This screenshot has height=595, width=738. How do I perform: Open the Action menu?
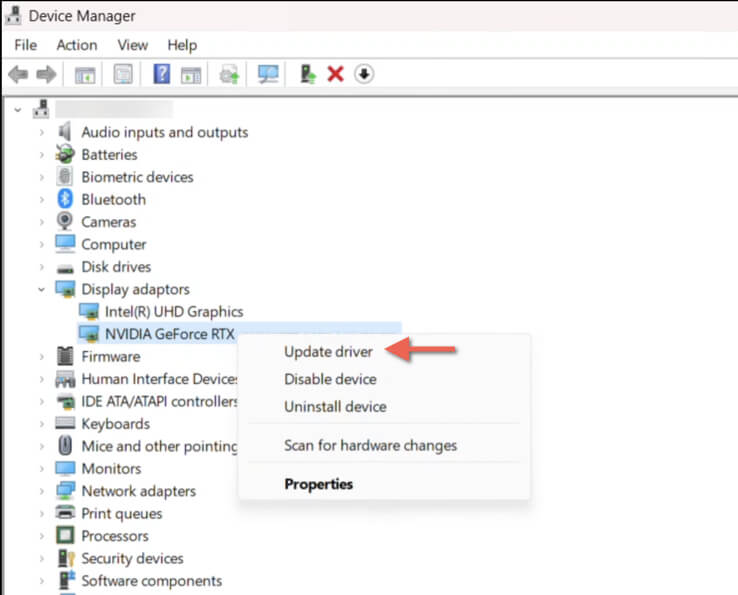pos(77,45)
